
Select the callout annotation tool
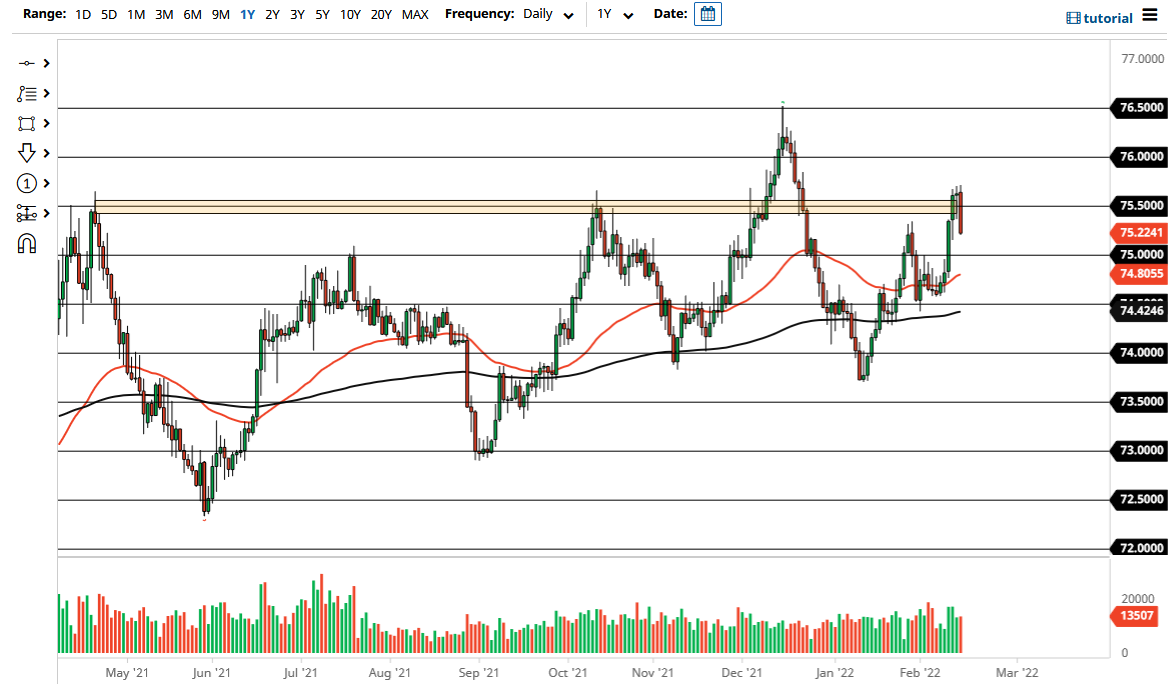[x=27, y=93]
